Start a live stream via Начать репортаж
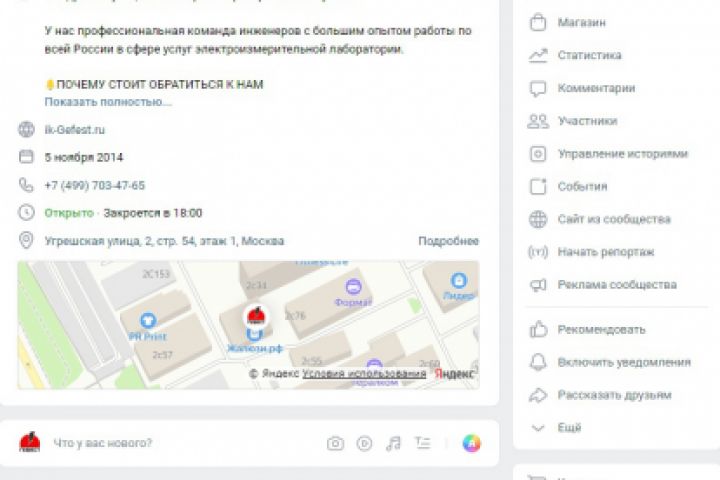 pyautogui.click(x=605, y=252)
